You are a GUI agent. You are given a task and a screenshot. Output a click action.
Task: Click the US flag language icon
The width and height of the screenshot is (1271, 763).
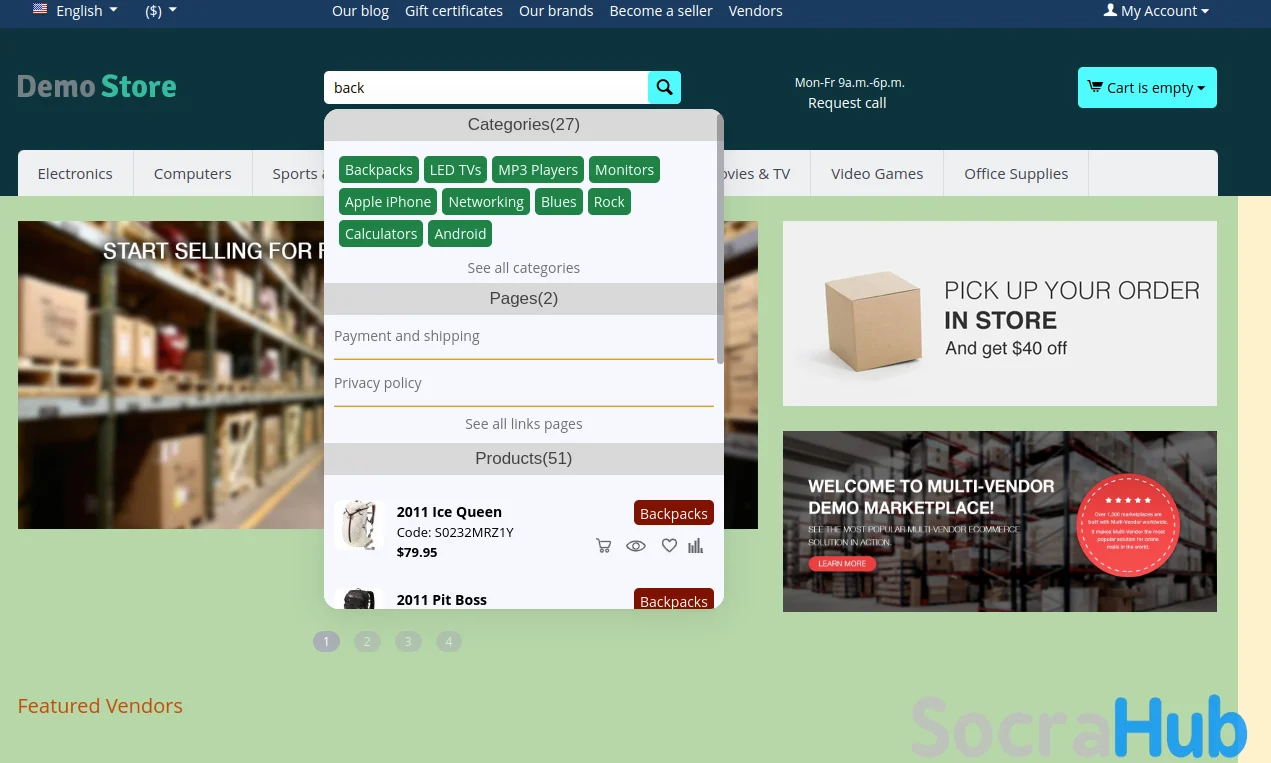(x=40, y=9)
